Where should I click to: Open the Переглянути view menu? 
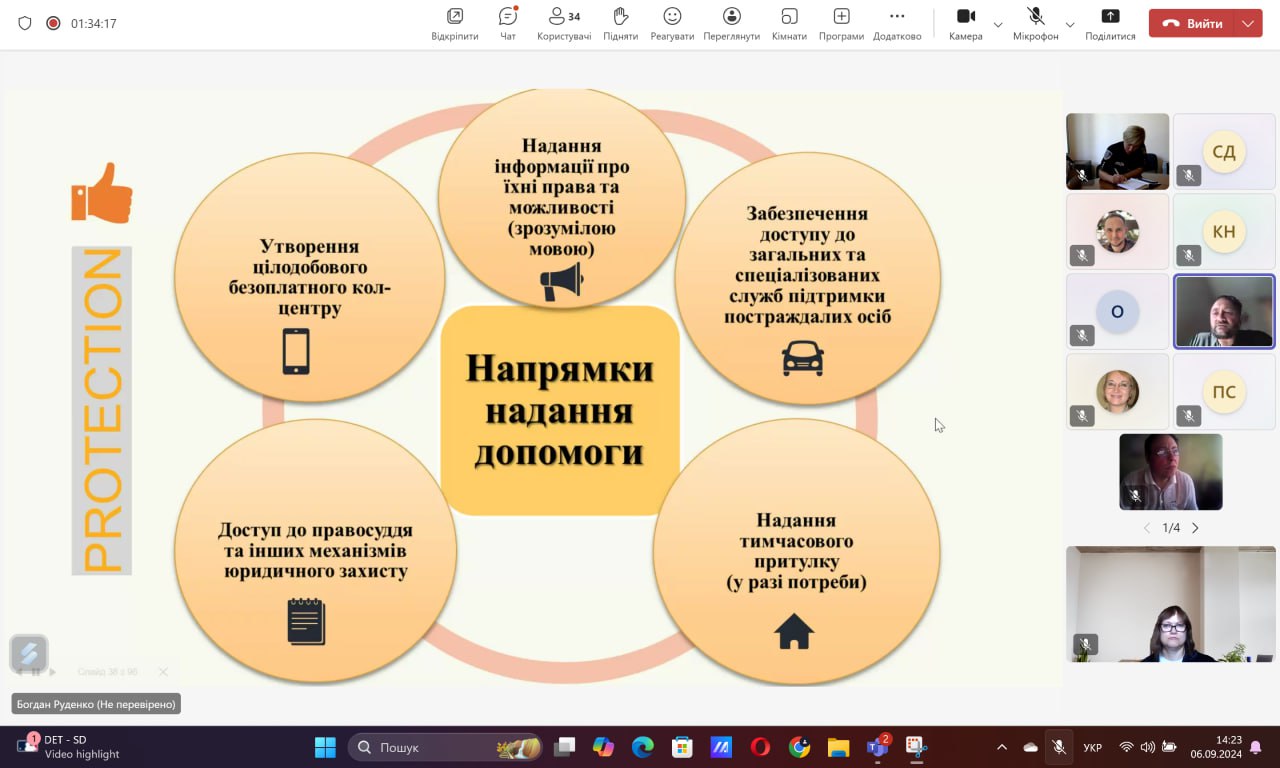731,24
